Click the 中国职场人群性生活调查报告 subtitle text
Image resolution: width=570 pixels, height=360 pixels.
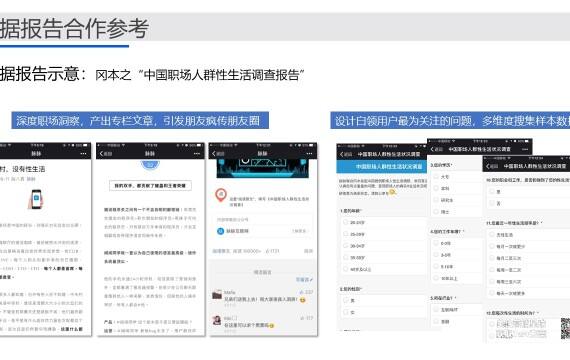221,75
